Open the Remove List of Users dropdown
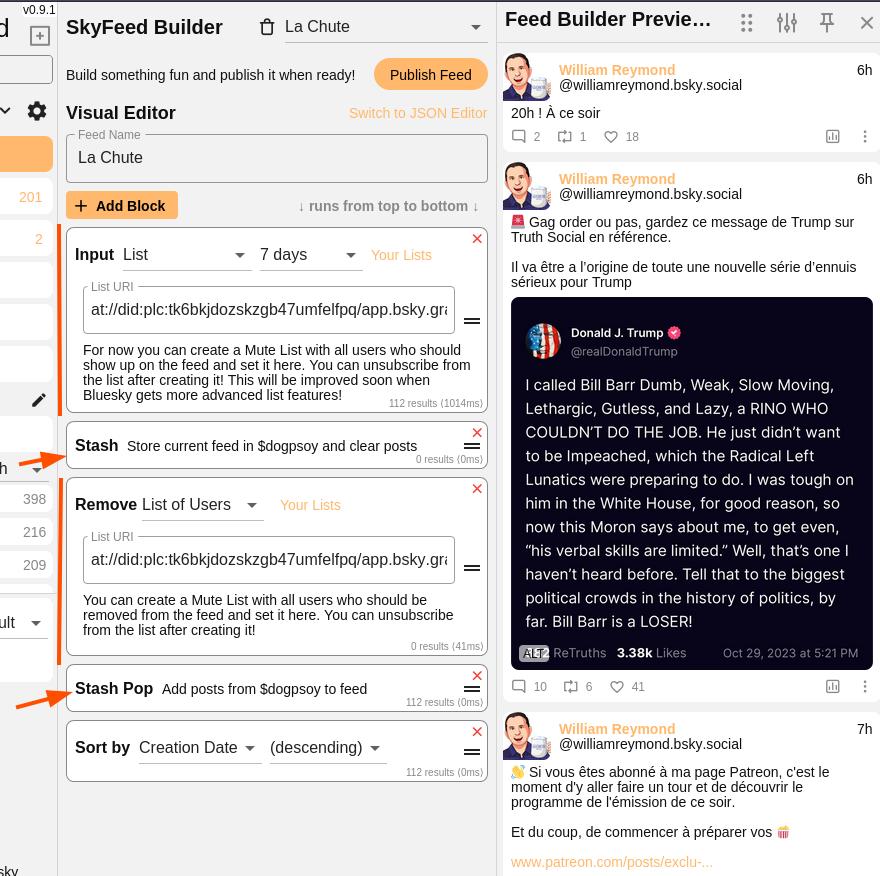 tap(201, 505)
